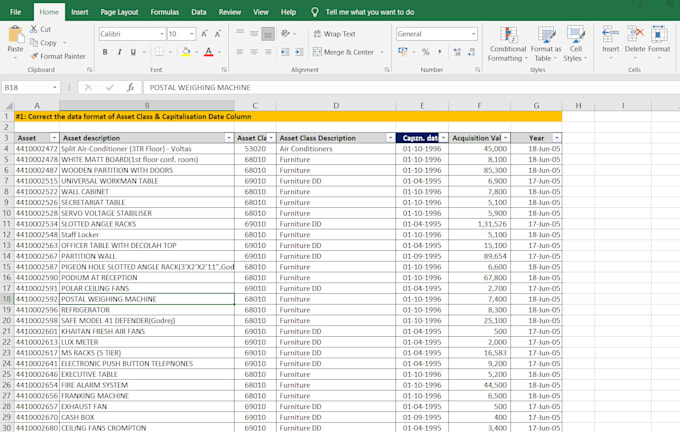
Task: Open the File tab
Action: 16,12
